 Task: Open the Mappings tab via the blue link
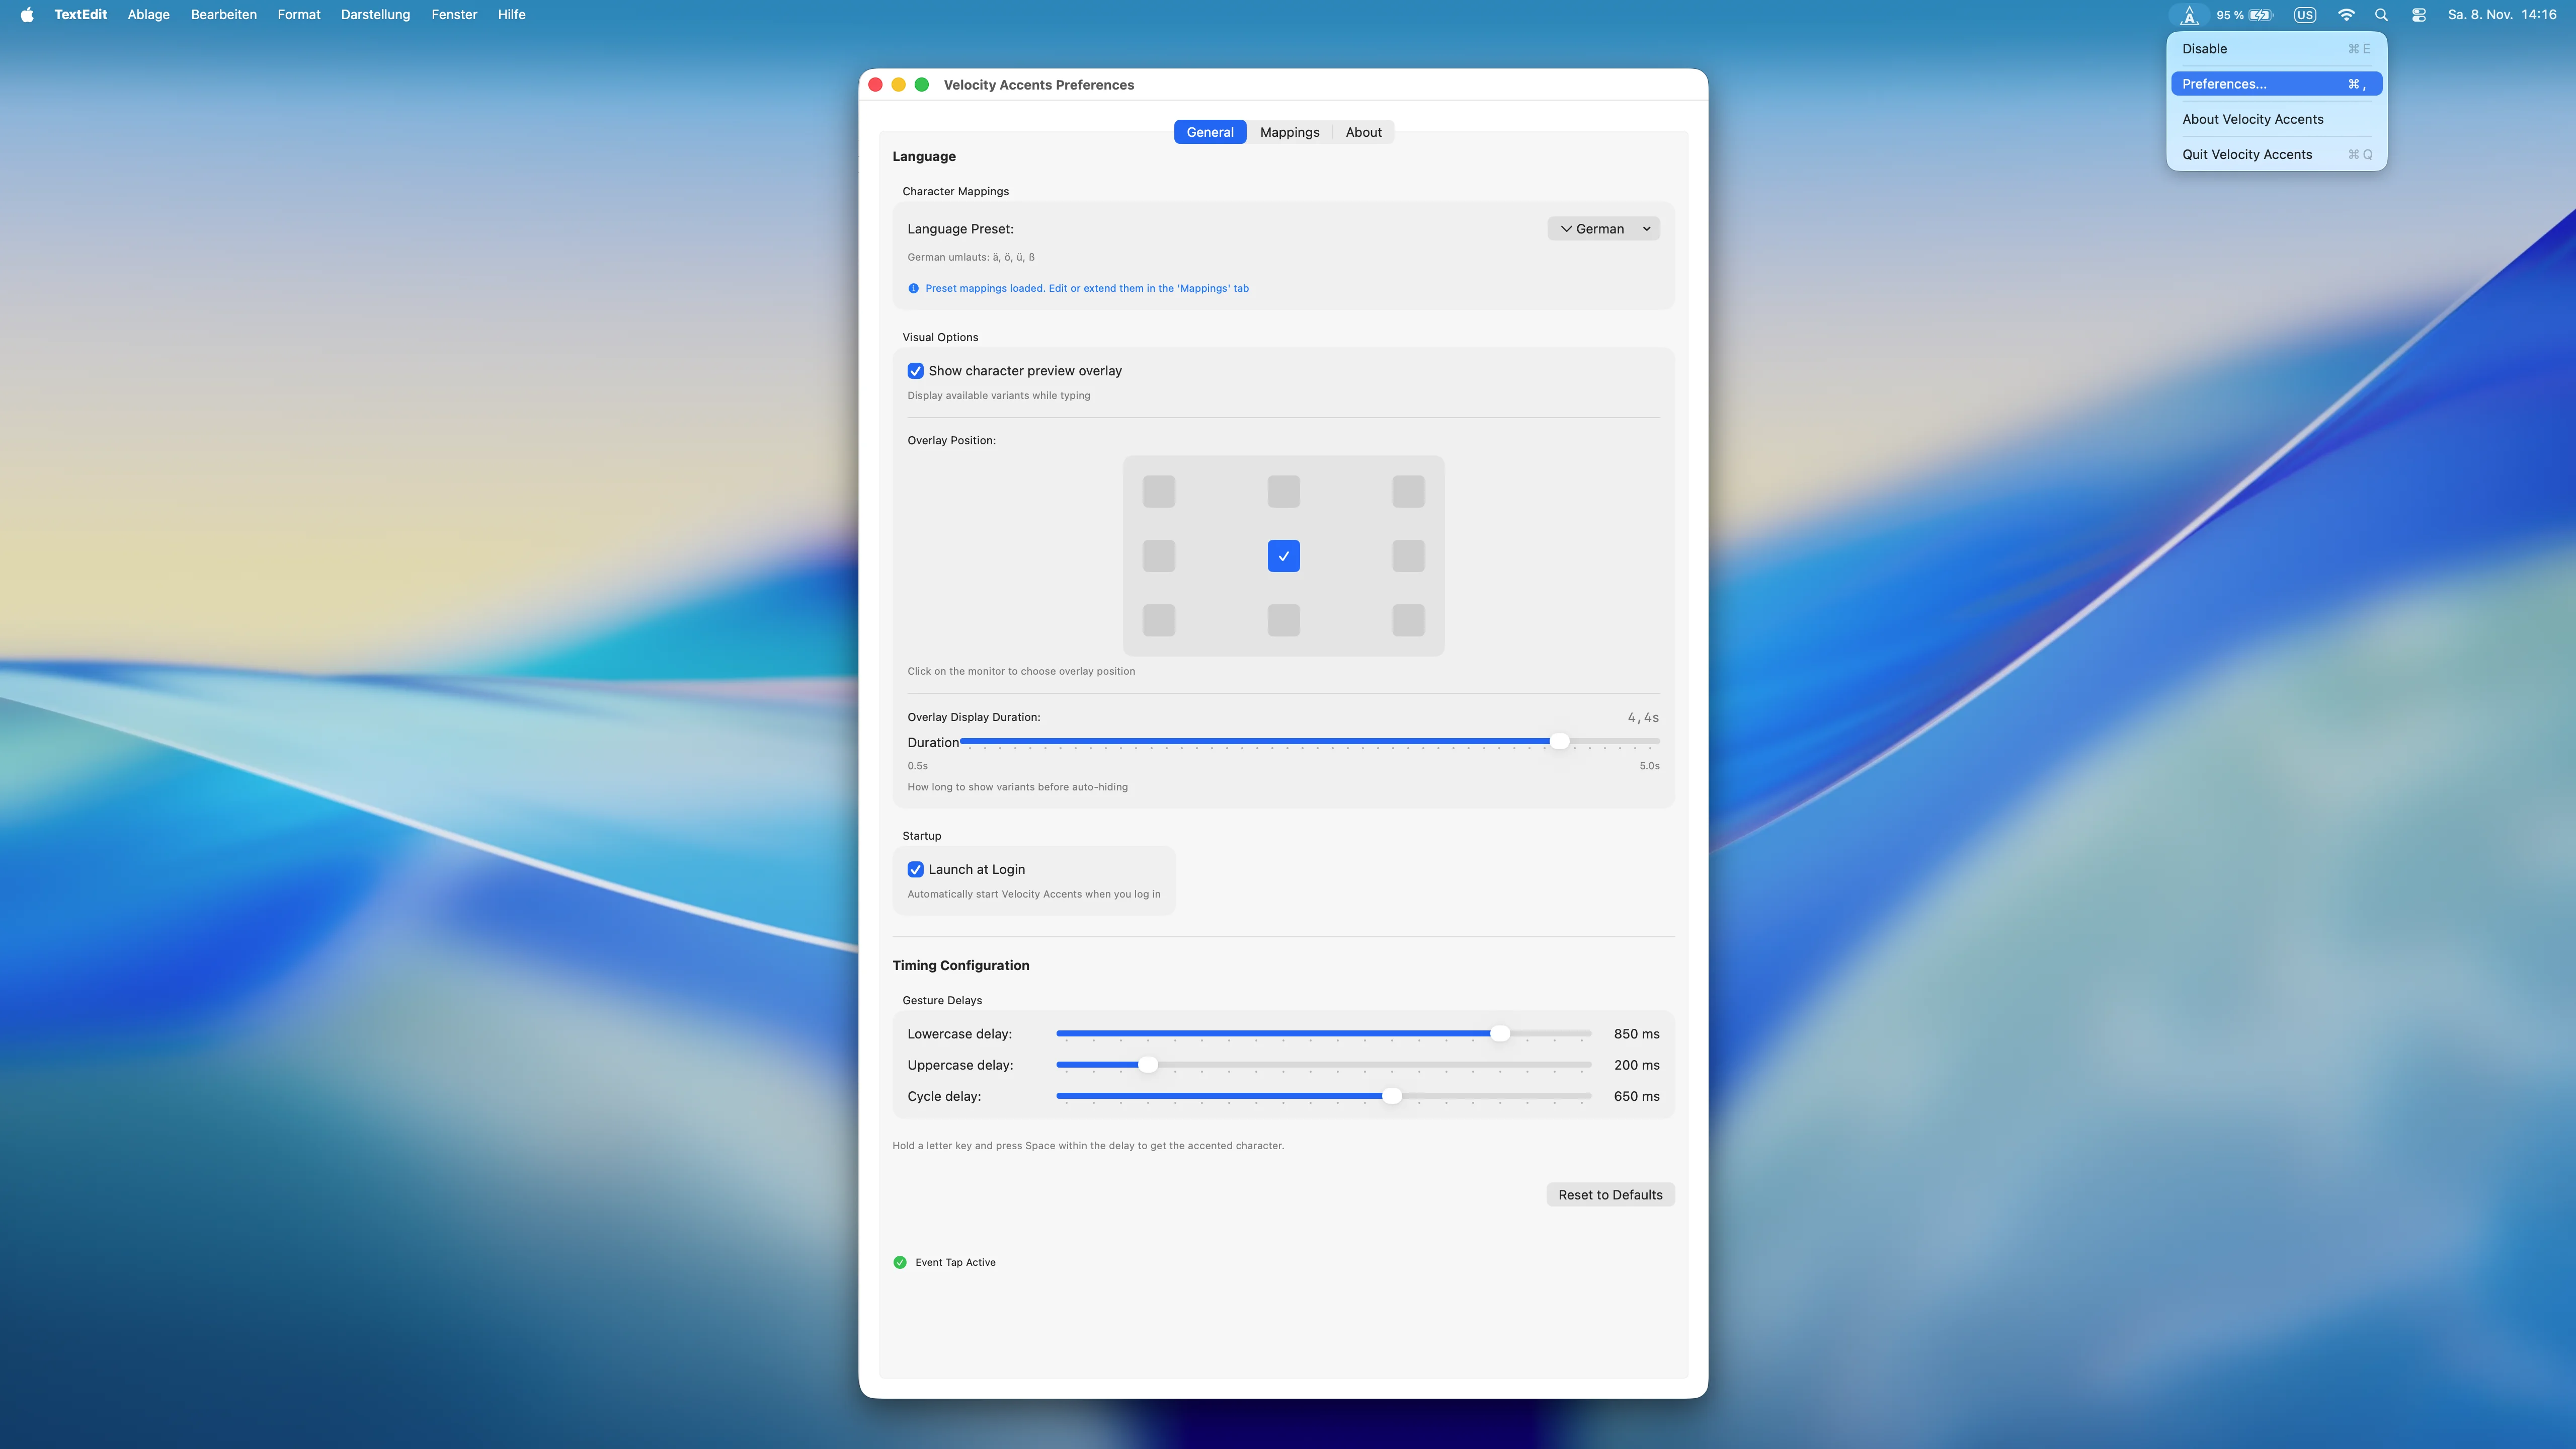point(1086,288)
